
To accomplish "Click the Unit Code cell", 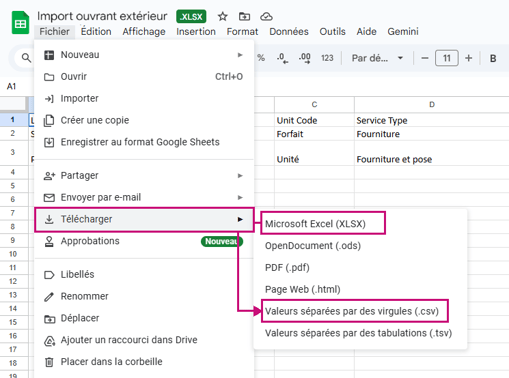I will (x=314, y=120).
